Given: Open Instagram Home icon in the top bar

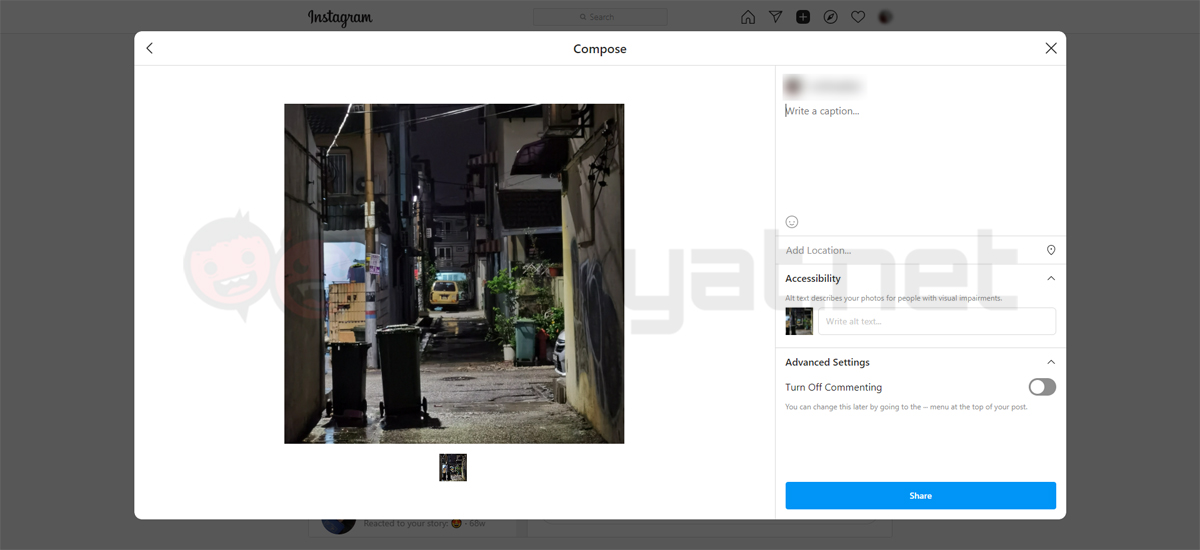Looking at the screenshot, I should 748,17.
